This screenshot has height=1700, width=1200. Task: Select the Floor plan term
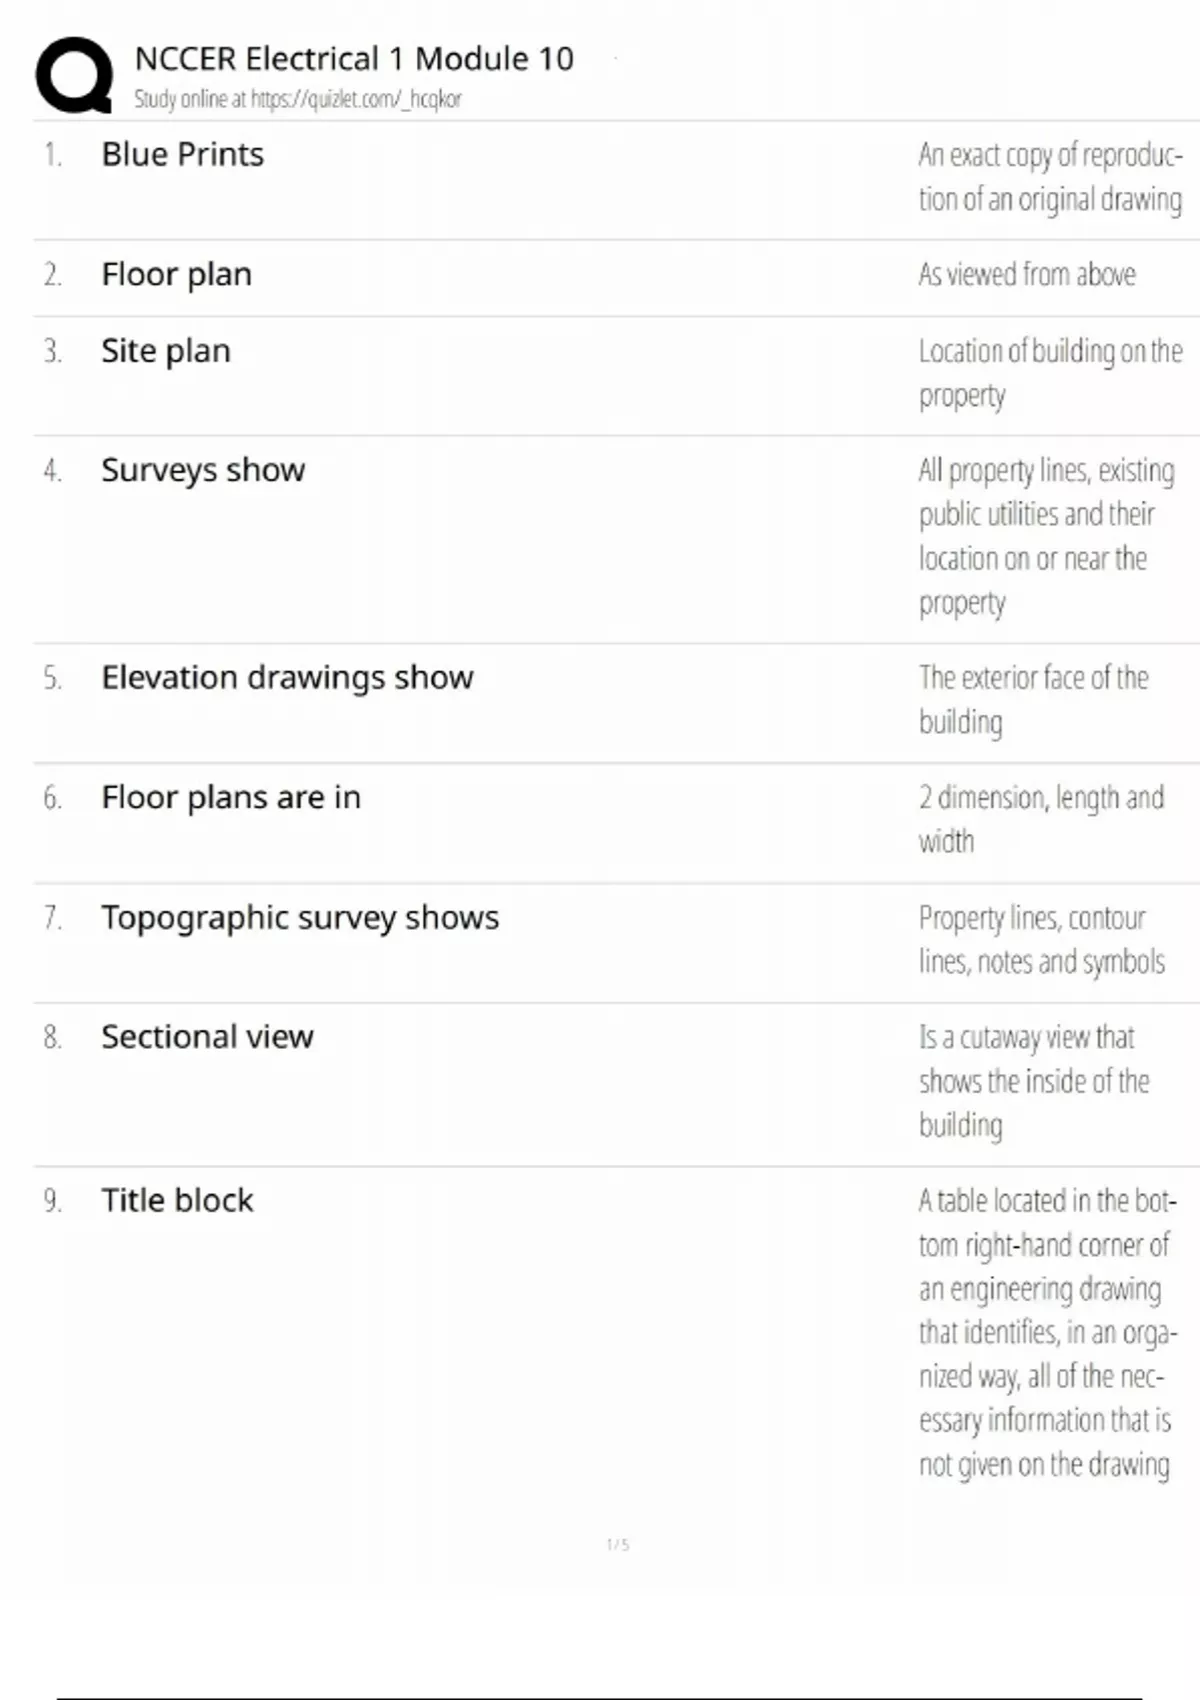(x=176, y=274)
